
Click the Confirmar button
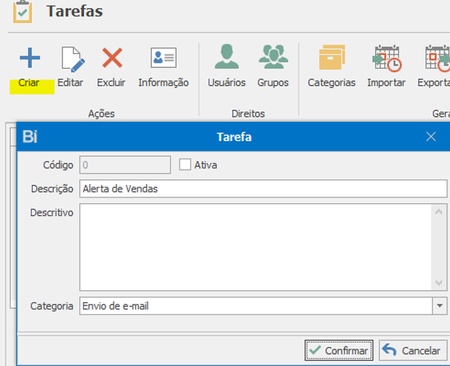(339, 350)
